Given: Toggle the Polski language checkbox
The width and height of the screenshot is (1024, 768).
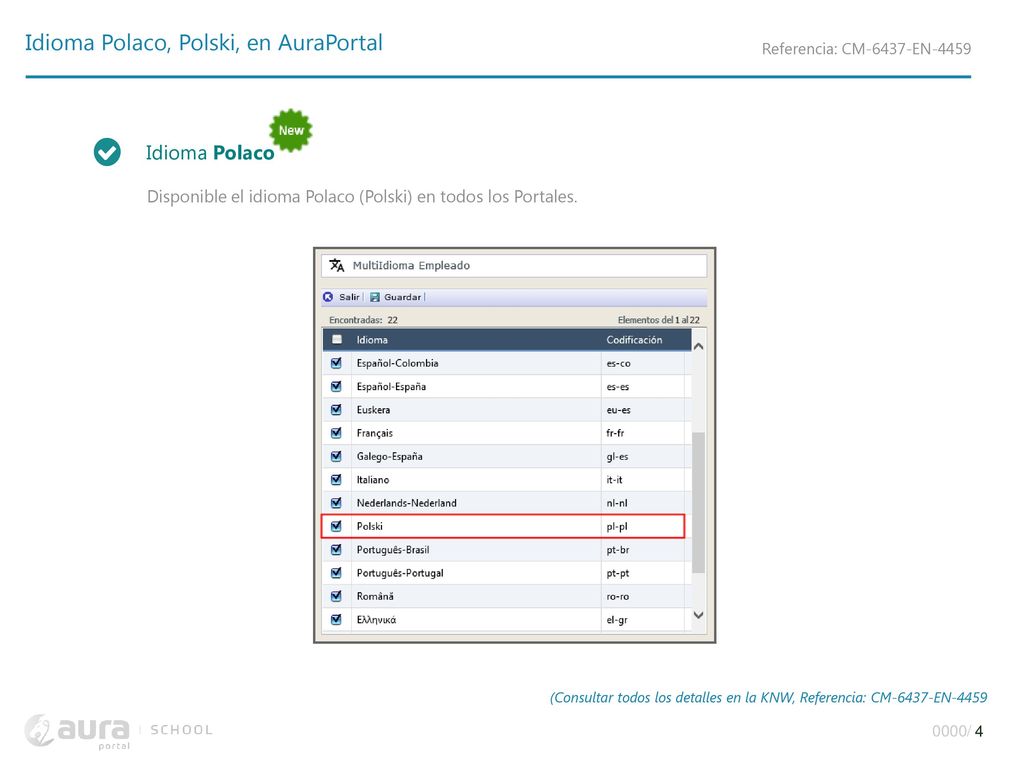Looking at the screenshot, I should click(336, 526).
